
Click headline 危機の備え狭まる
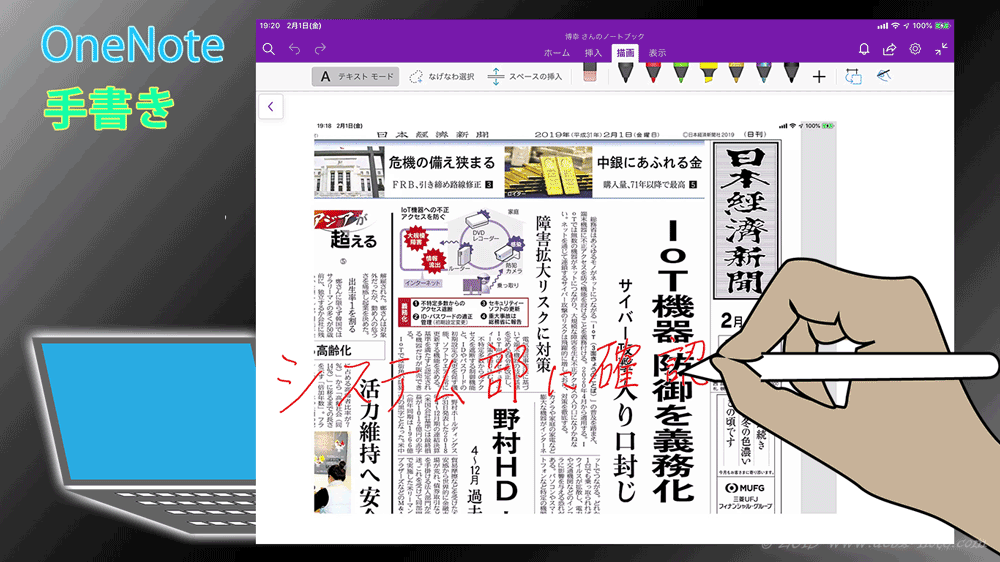pyautogui.click(x=442, y=163)
